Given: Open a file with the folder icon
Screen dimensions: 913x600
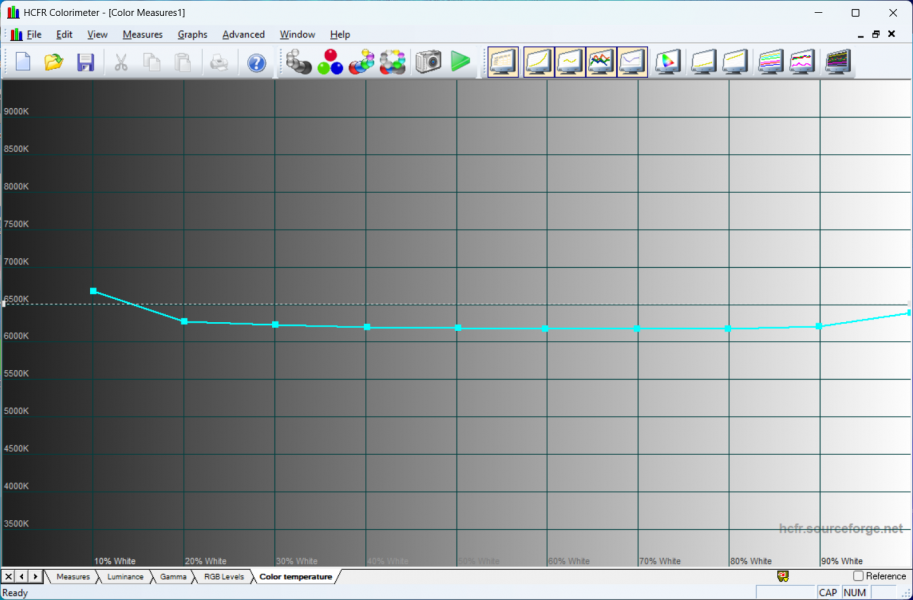Looking at the screenshot, I should 54,62.
